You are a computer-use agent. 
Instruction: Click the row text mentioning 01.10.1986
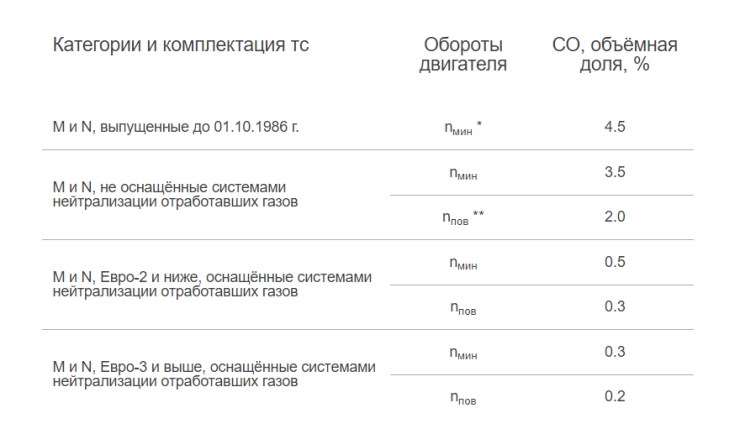176,128
